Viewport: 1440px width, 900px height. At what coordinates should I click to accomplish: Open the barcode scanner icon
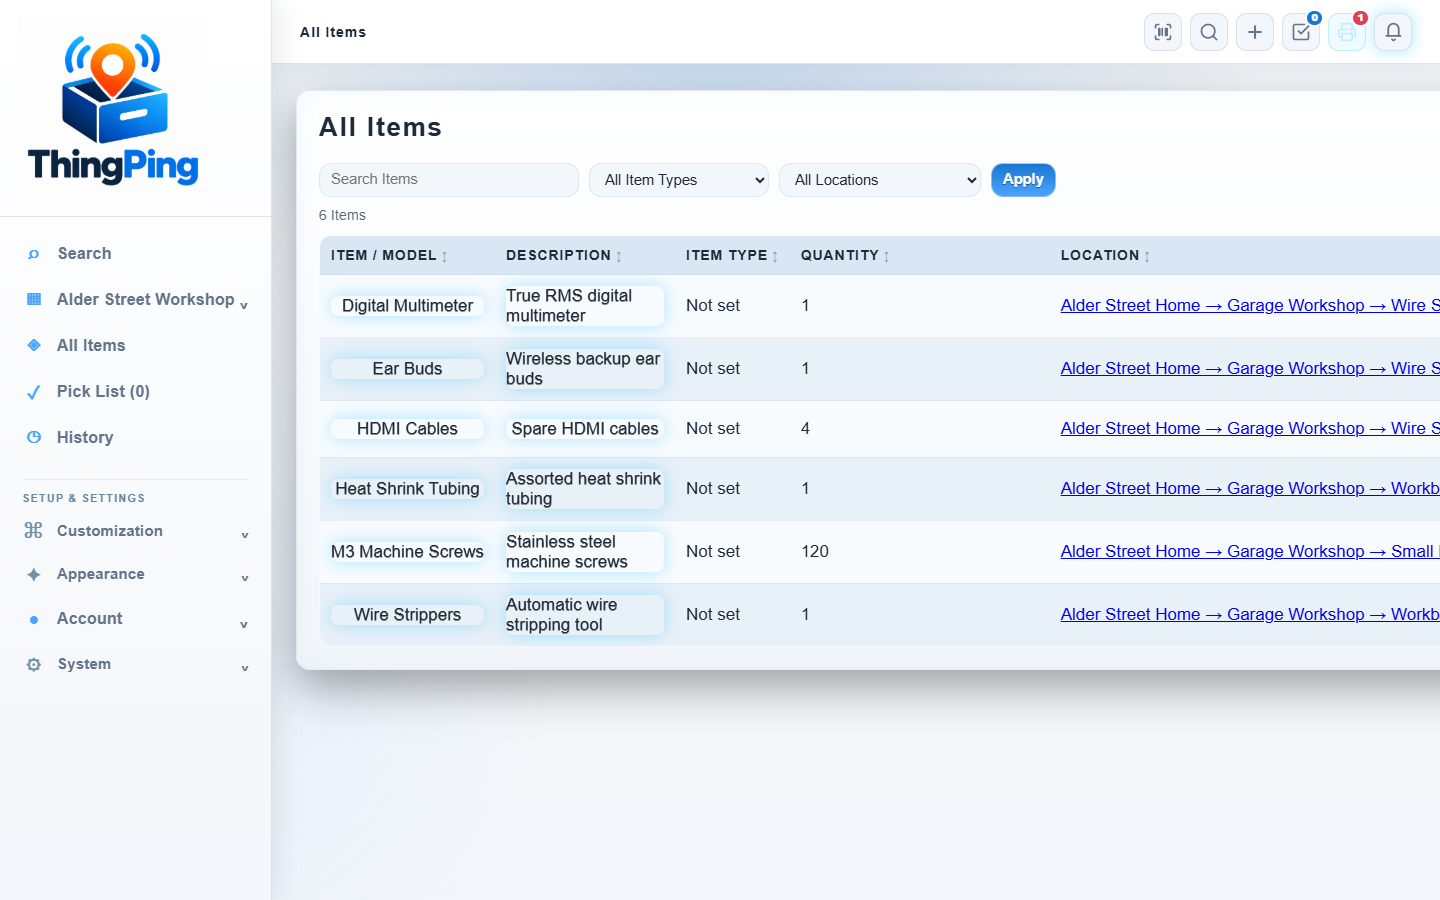tap(1163, 32)
